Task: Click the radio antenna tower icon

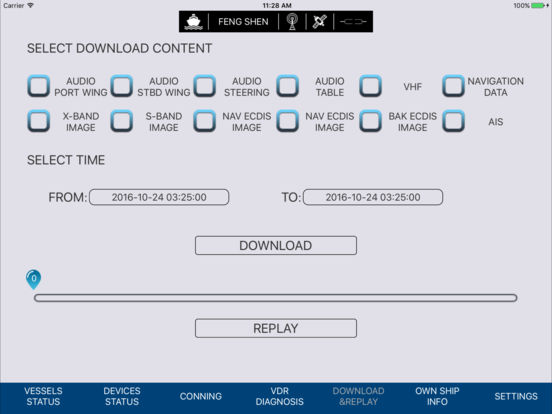Action: [x=292, y=21]
